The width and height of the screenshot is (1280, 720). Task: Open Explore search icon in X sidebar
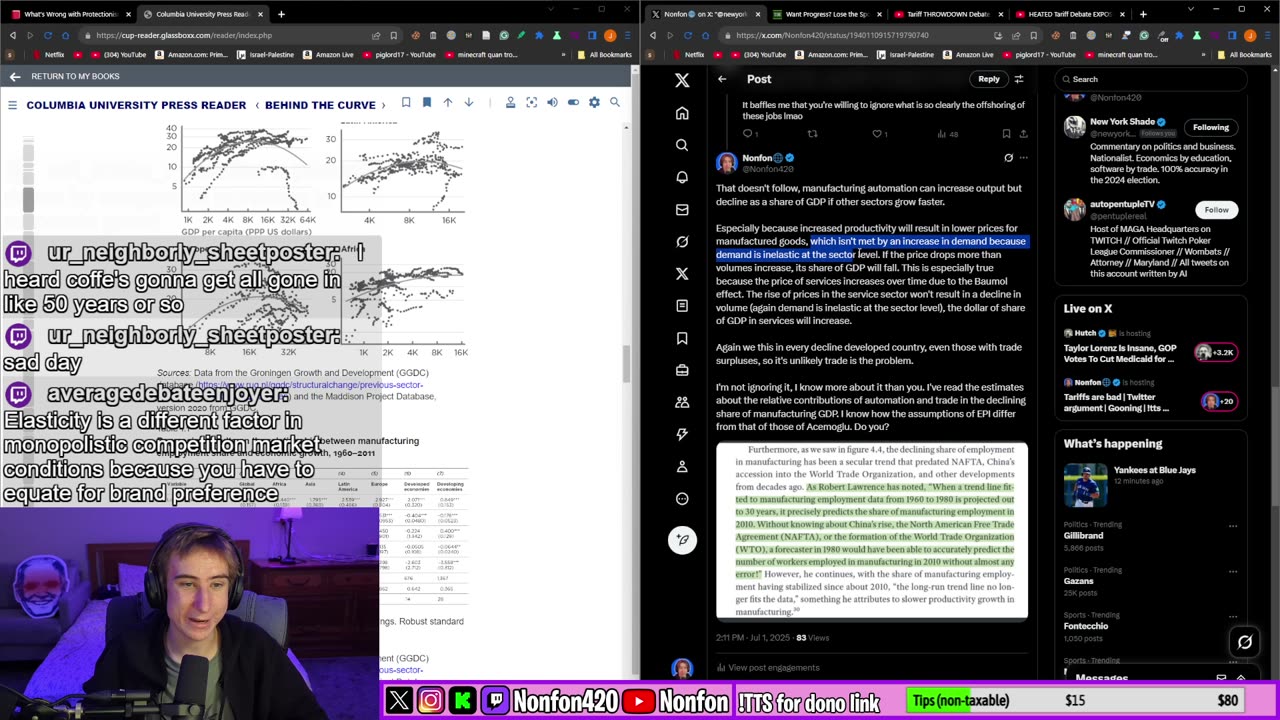[682, 145]
